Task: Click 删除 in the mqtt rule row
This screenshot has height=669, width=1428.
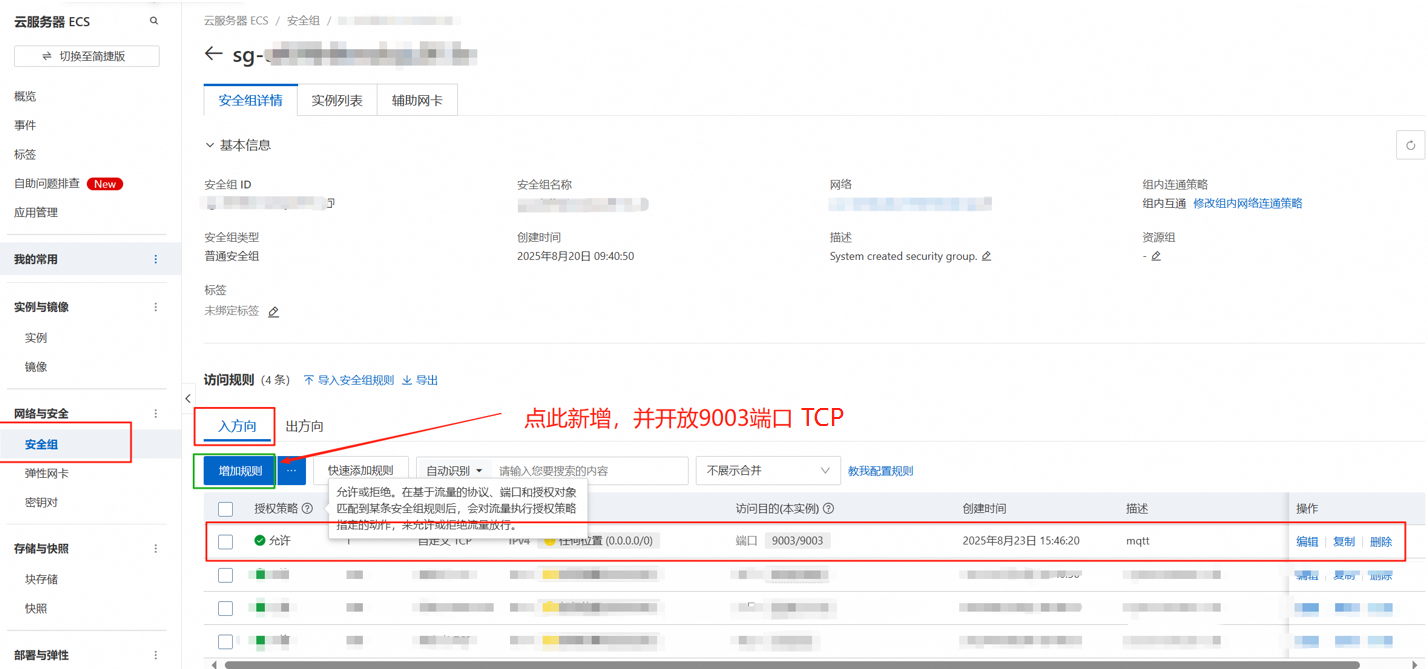Action: [x=1381, y=541]
